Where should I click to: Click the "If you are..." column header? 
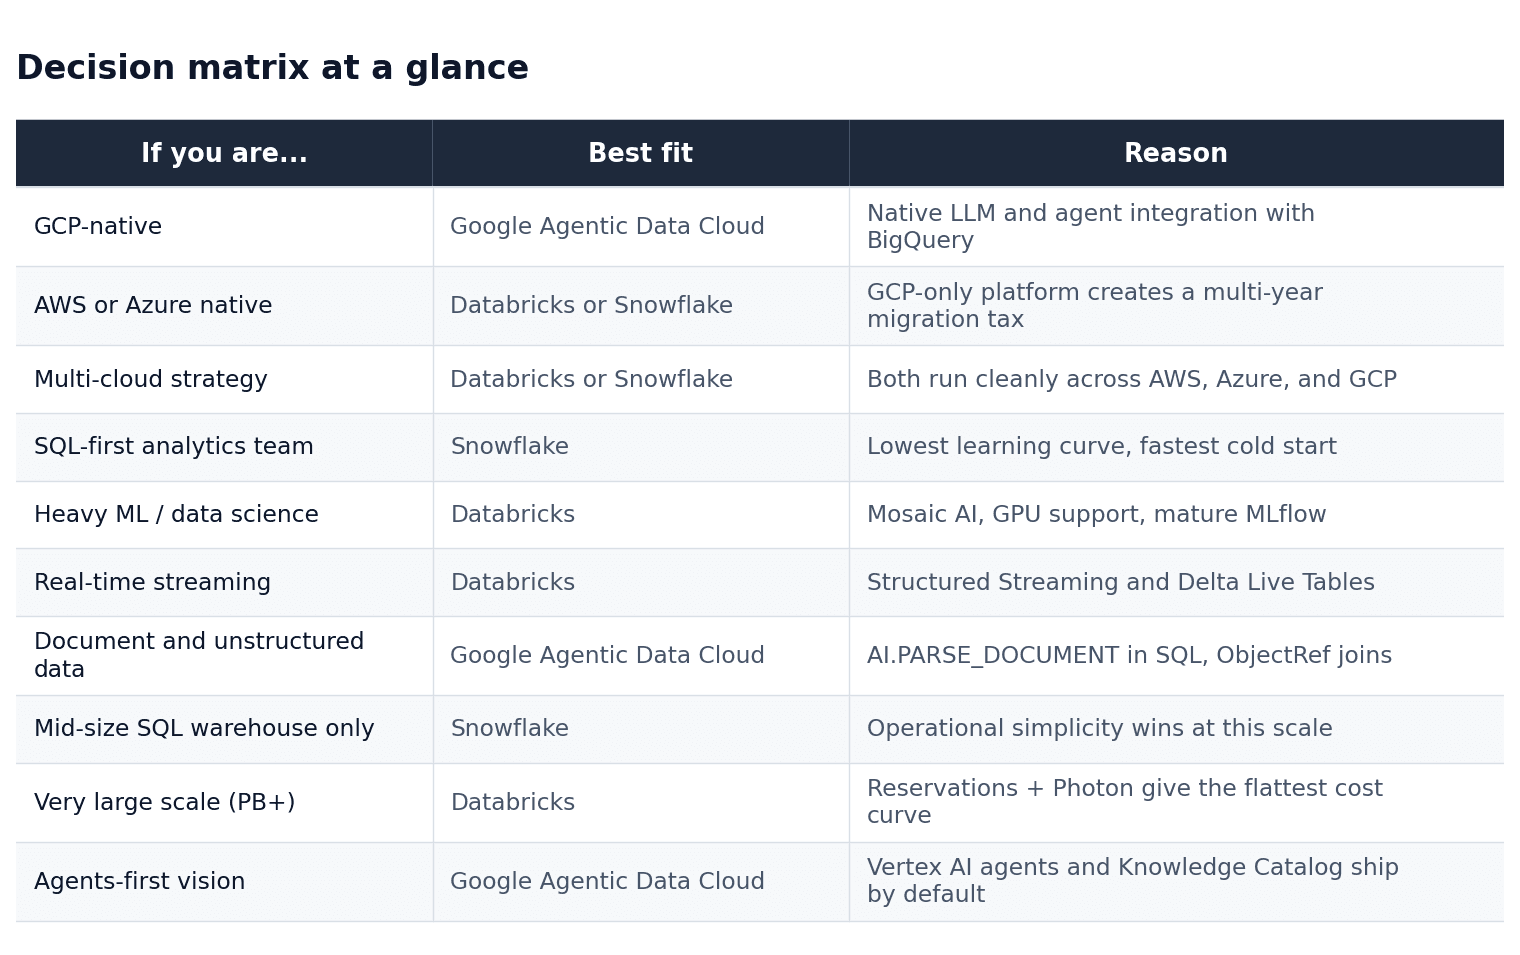point(224,153)
